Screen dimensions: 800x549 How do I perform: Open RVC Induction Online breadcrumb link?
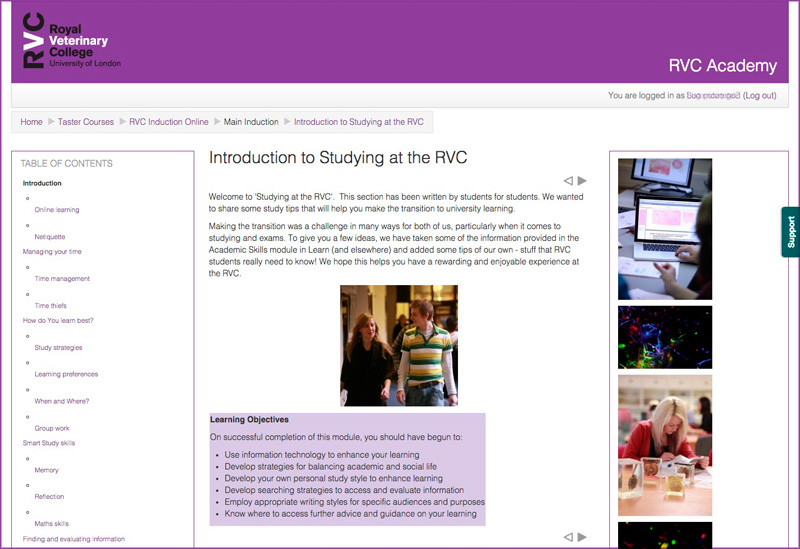[x=169, y=122]
